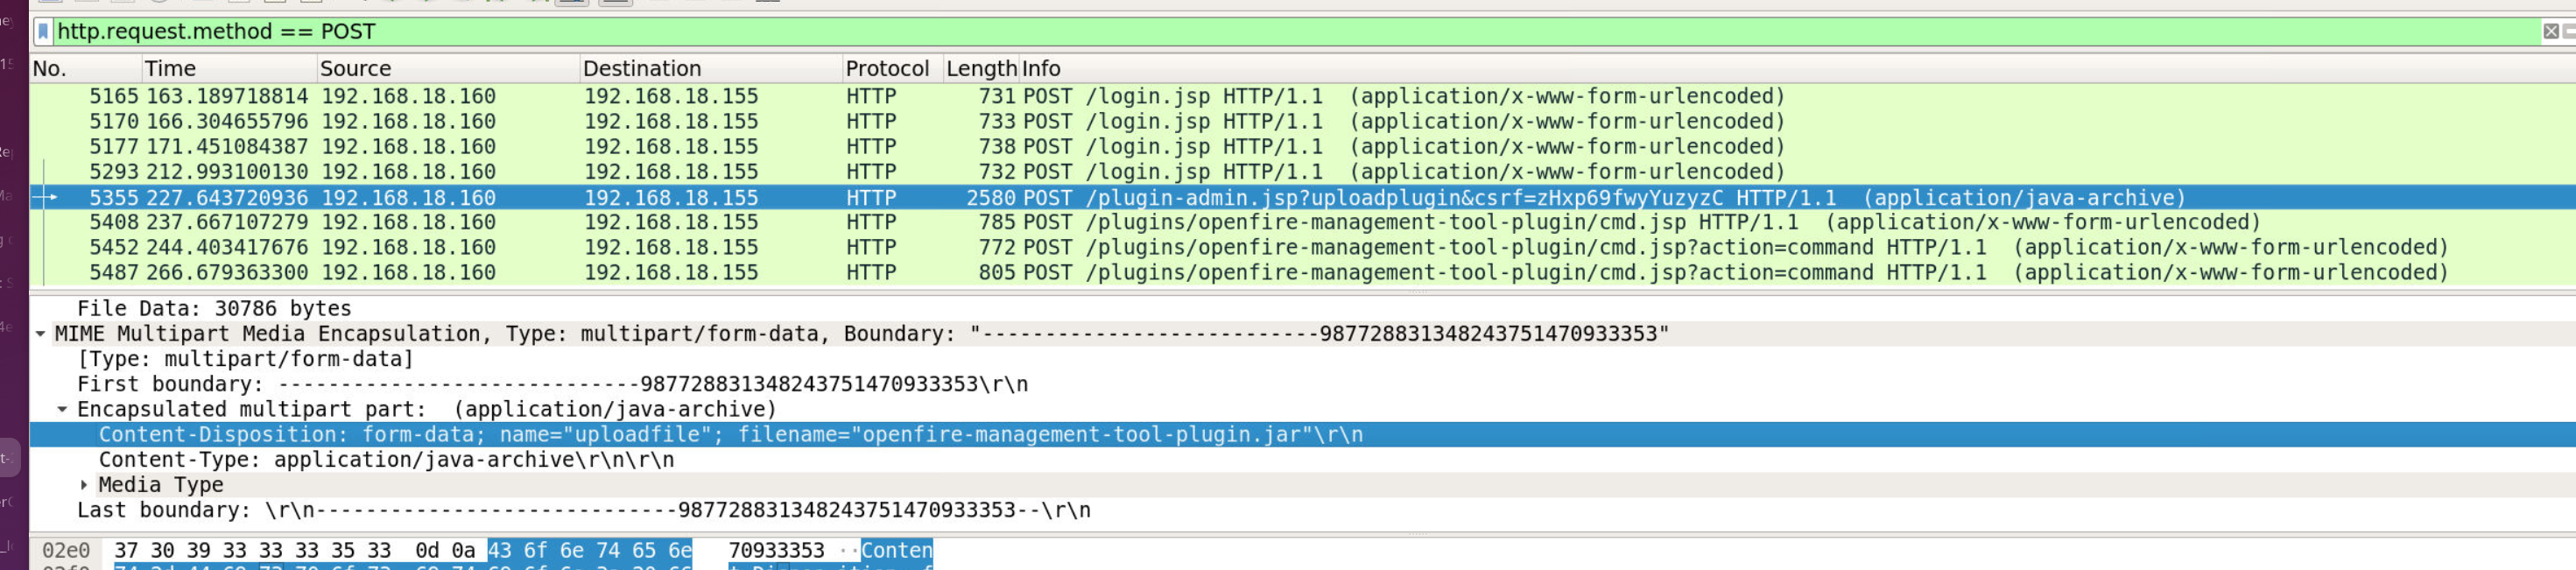Clear the display filter with the X icon
Viewport: 2576px width, 570px height.
coord(2550,32)
